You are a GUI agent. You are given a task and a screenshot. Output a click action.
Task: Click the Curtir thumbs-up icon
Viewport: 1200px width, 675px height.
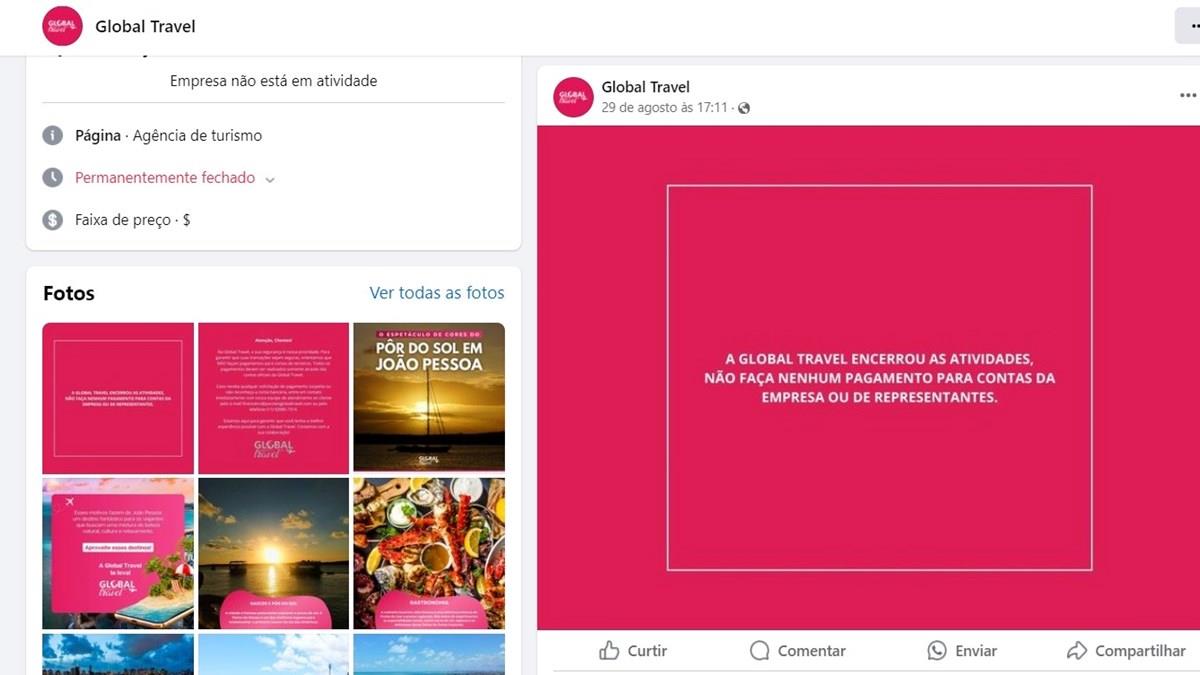[609, 651]
